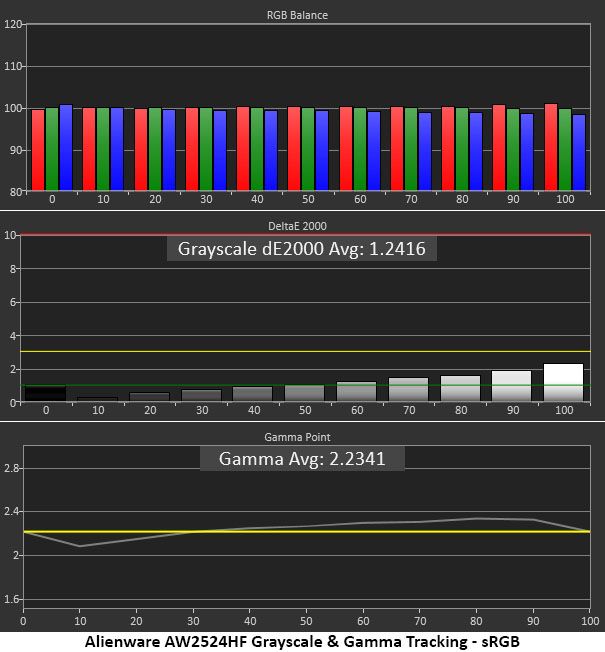605x652 pixels.
Task: Select the blue bar at level 30 in RGB Balance
Action: click(x=220, y=151)
